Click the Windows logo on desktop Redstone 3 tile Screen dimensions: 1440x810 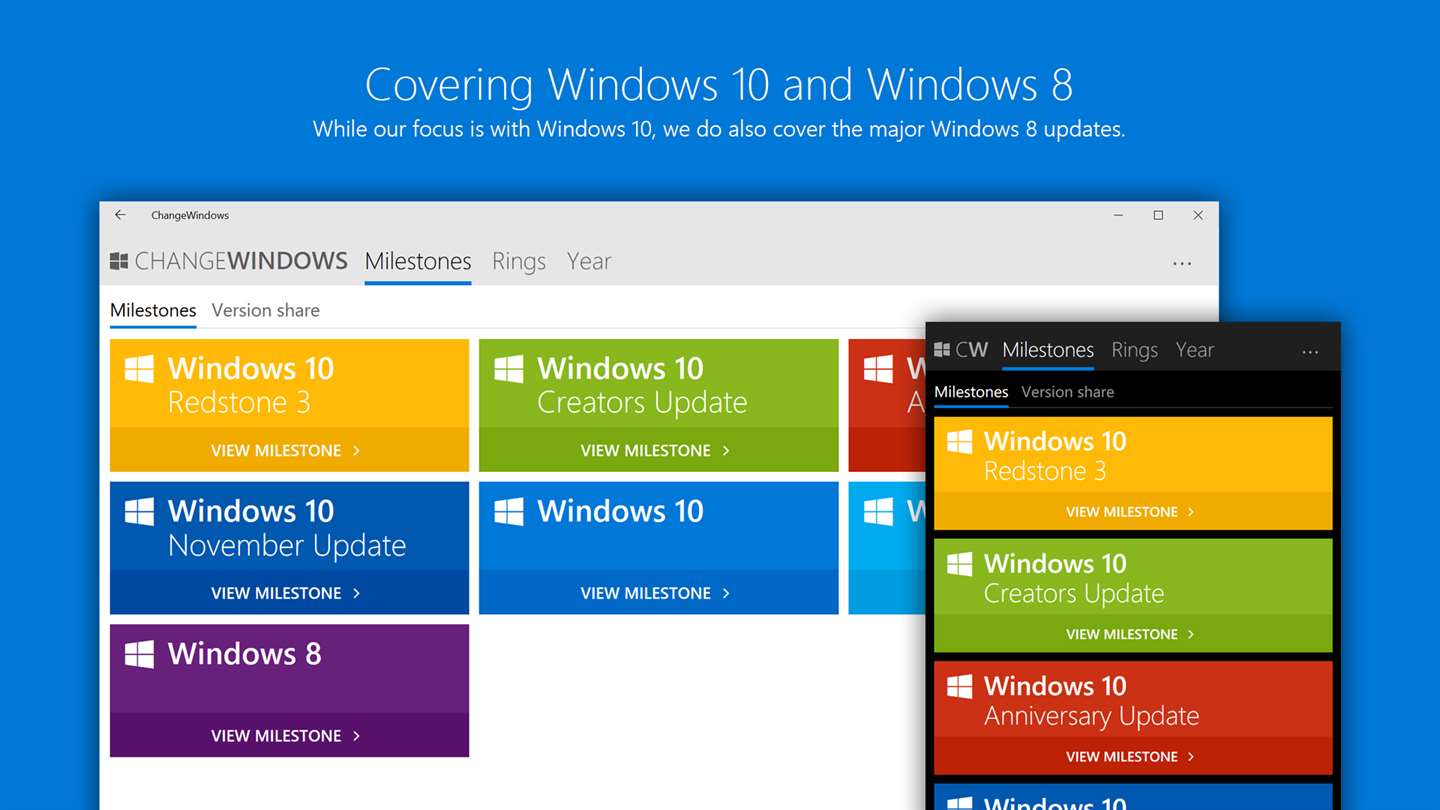point(139,369)
